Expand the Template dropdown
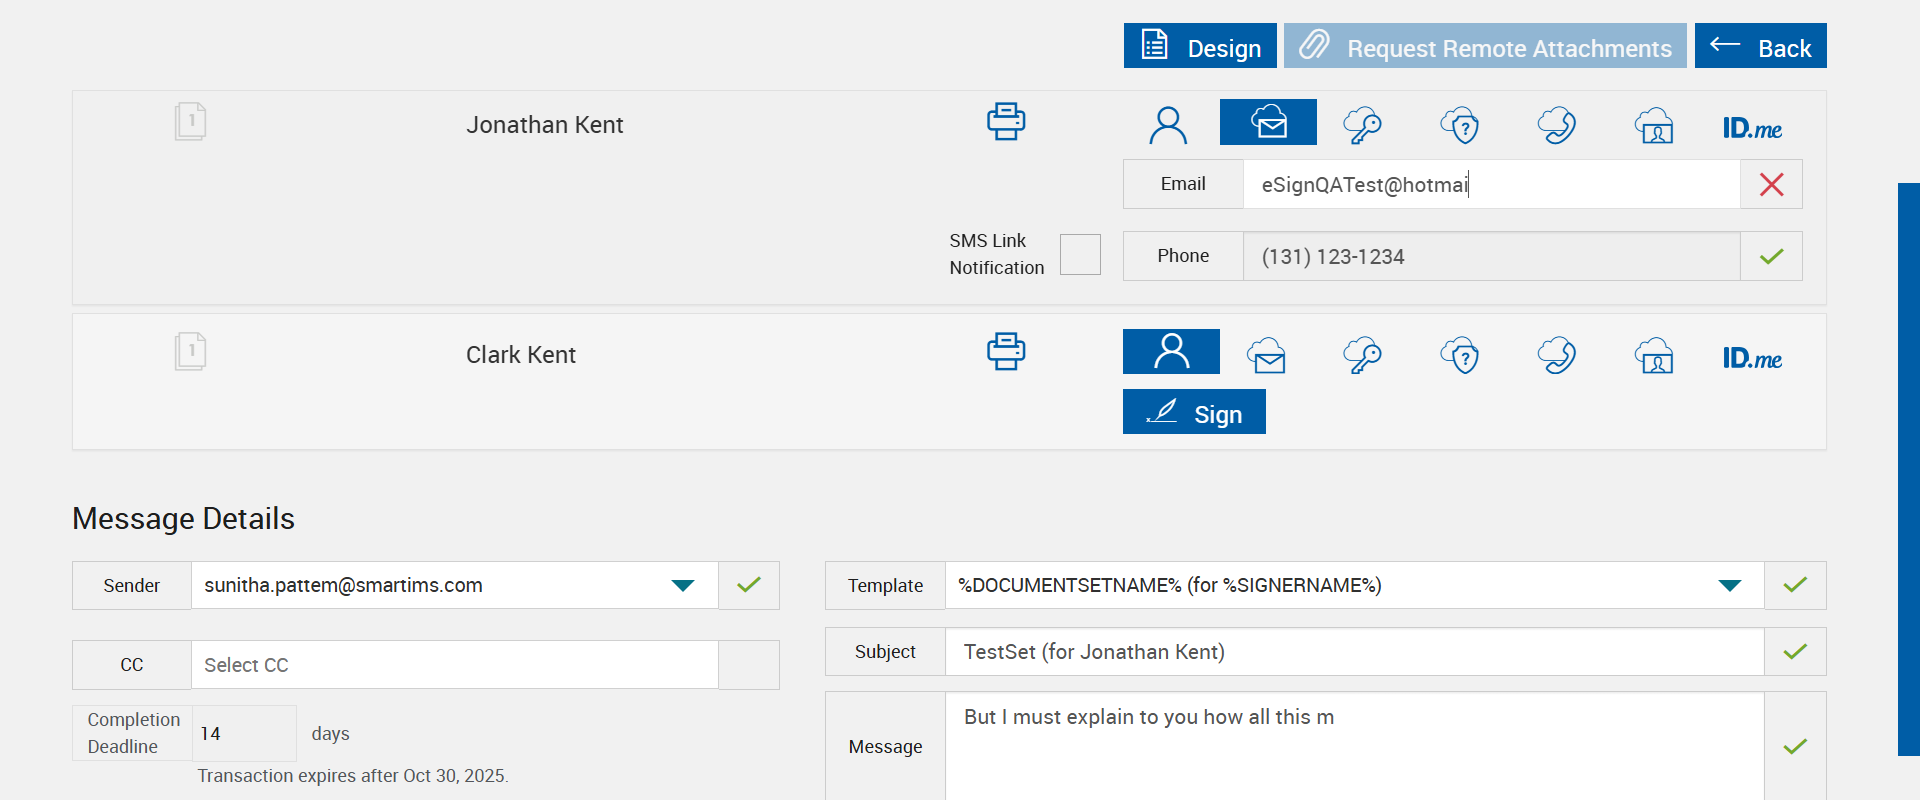This screenshot has height=800, width=1920. coord(1729,586)
